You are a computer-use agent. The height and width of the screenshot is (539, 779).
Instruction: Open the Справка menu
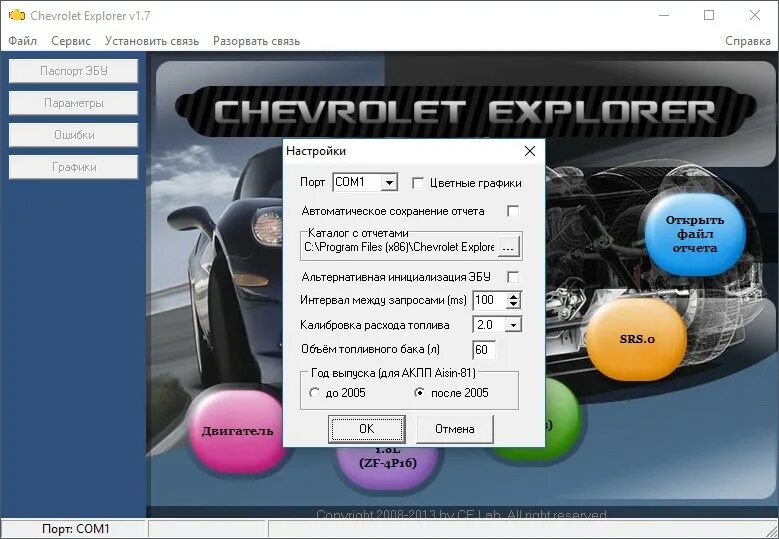click(x=748, y=41)
